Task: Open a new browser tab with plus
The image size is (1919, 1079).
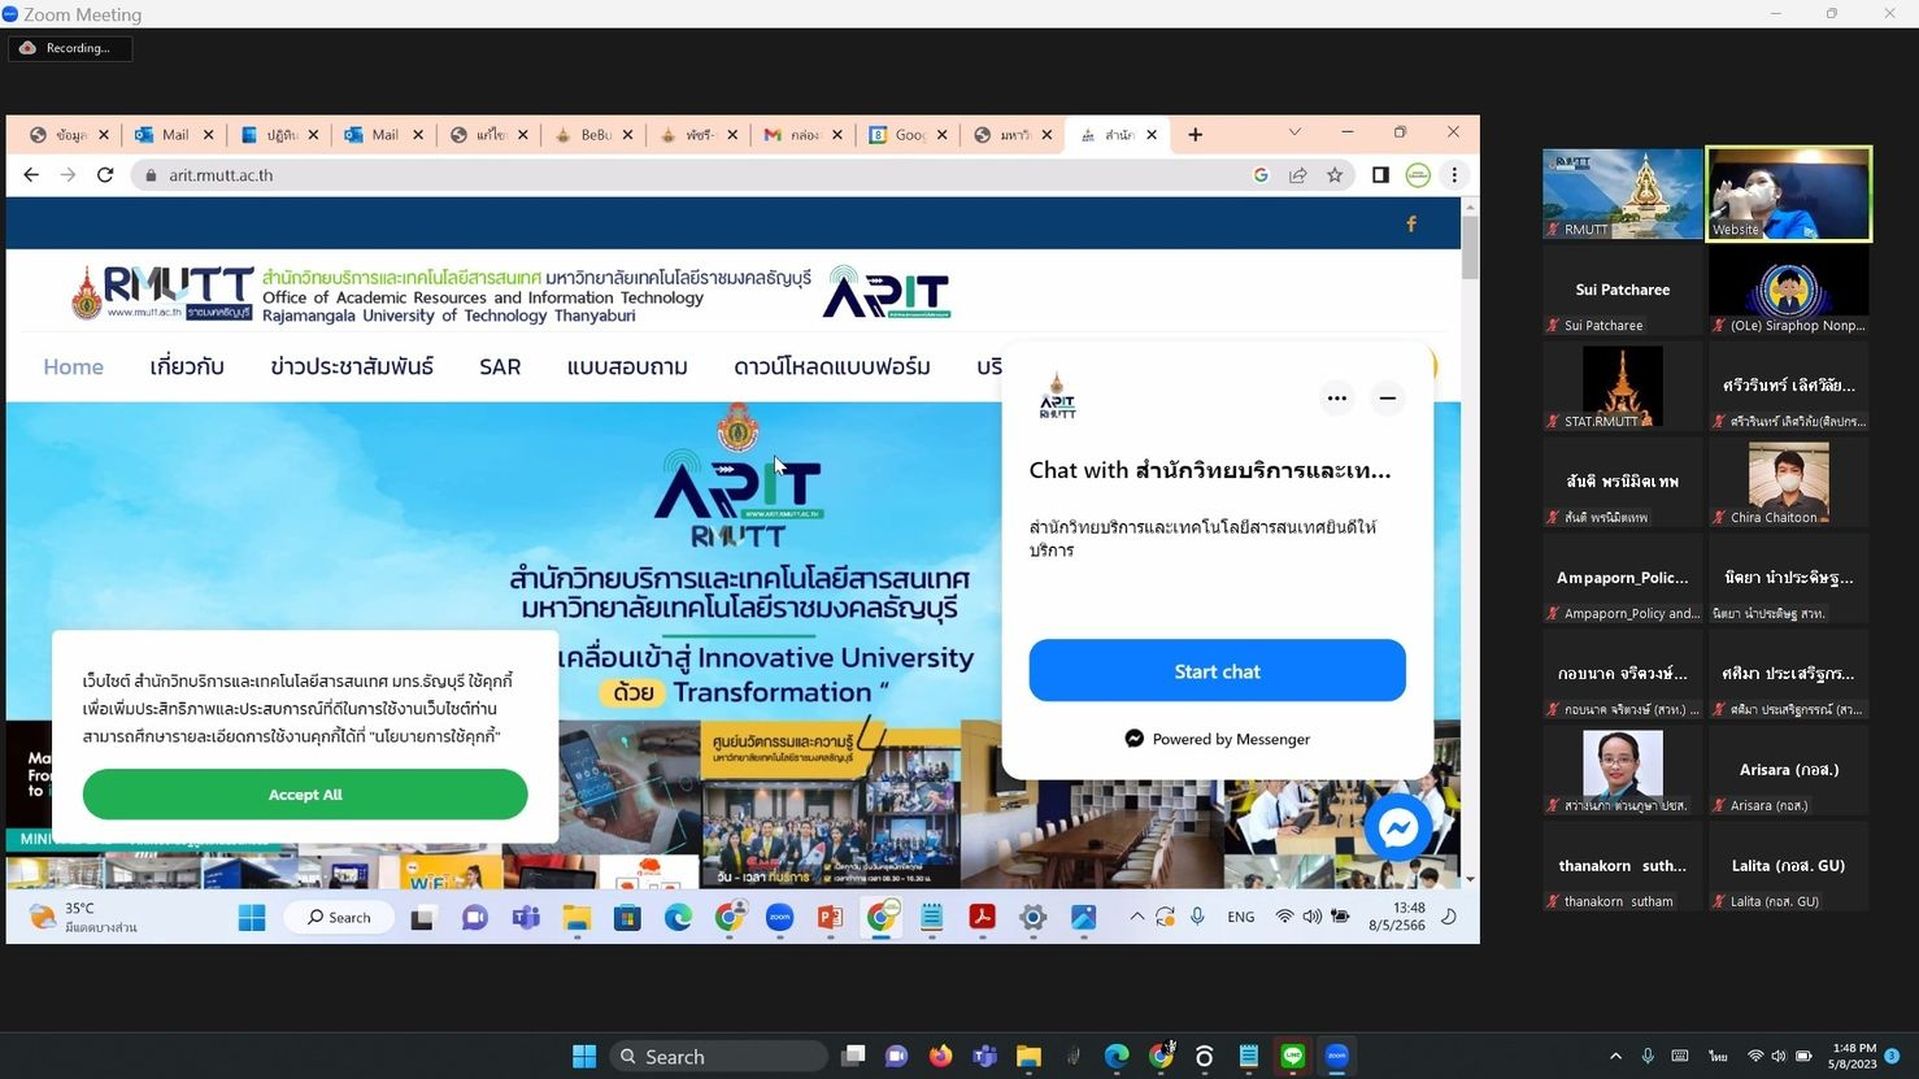Action: [x=1195, y=135]
